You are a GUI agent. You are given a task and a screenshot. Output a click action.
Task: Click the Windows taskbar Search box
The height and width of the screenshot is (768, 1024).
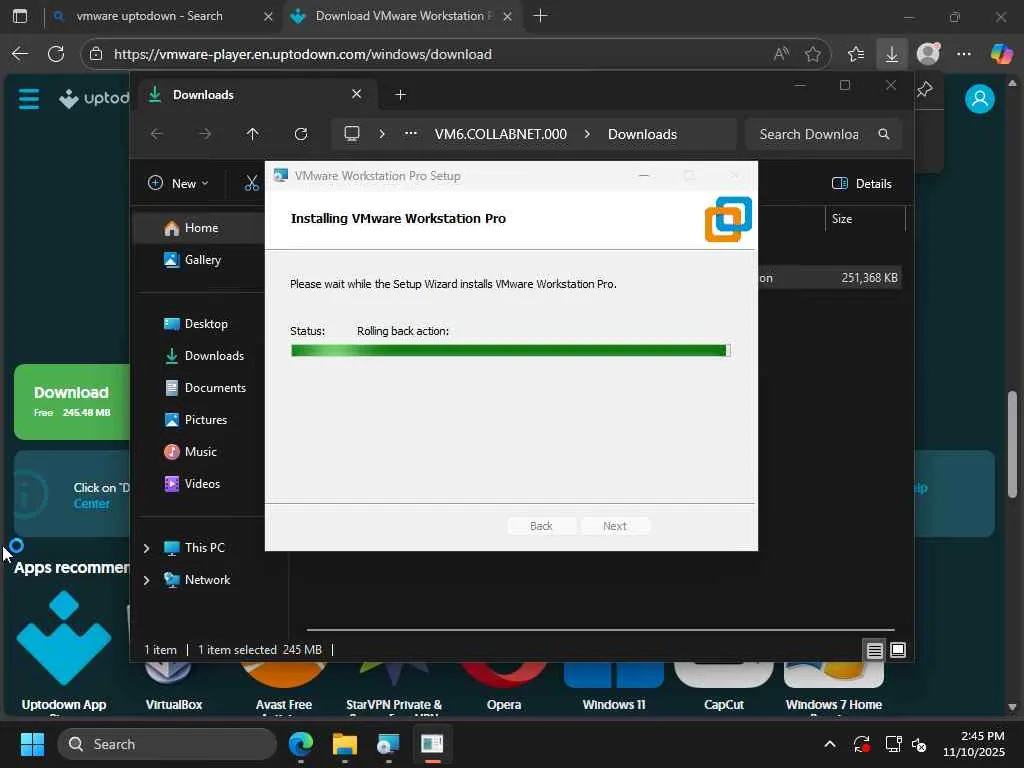[167, 744]
